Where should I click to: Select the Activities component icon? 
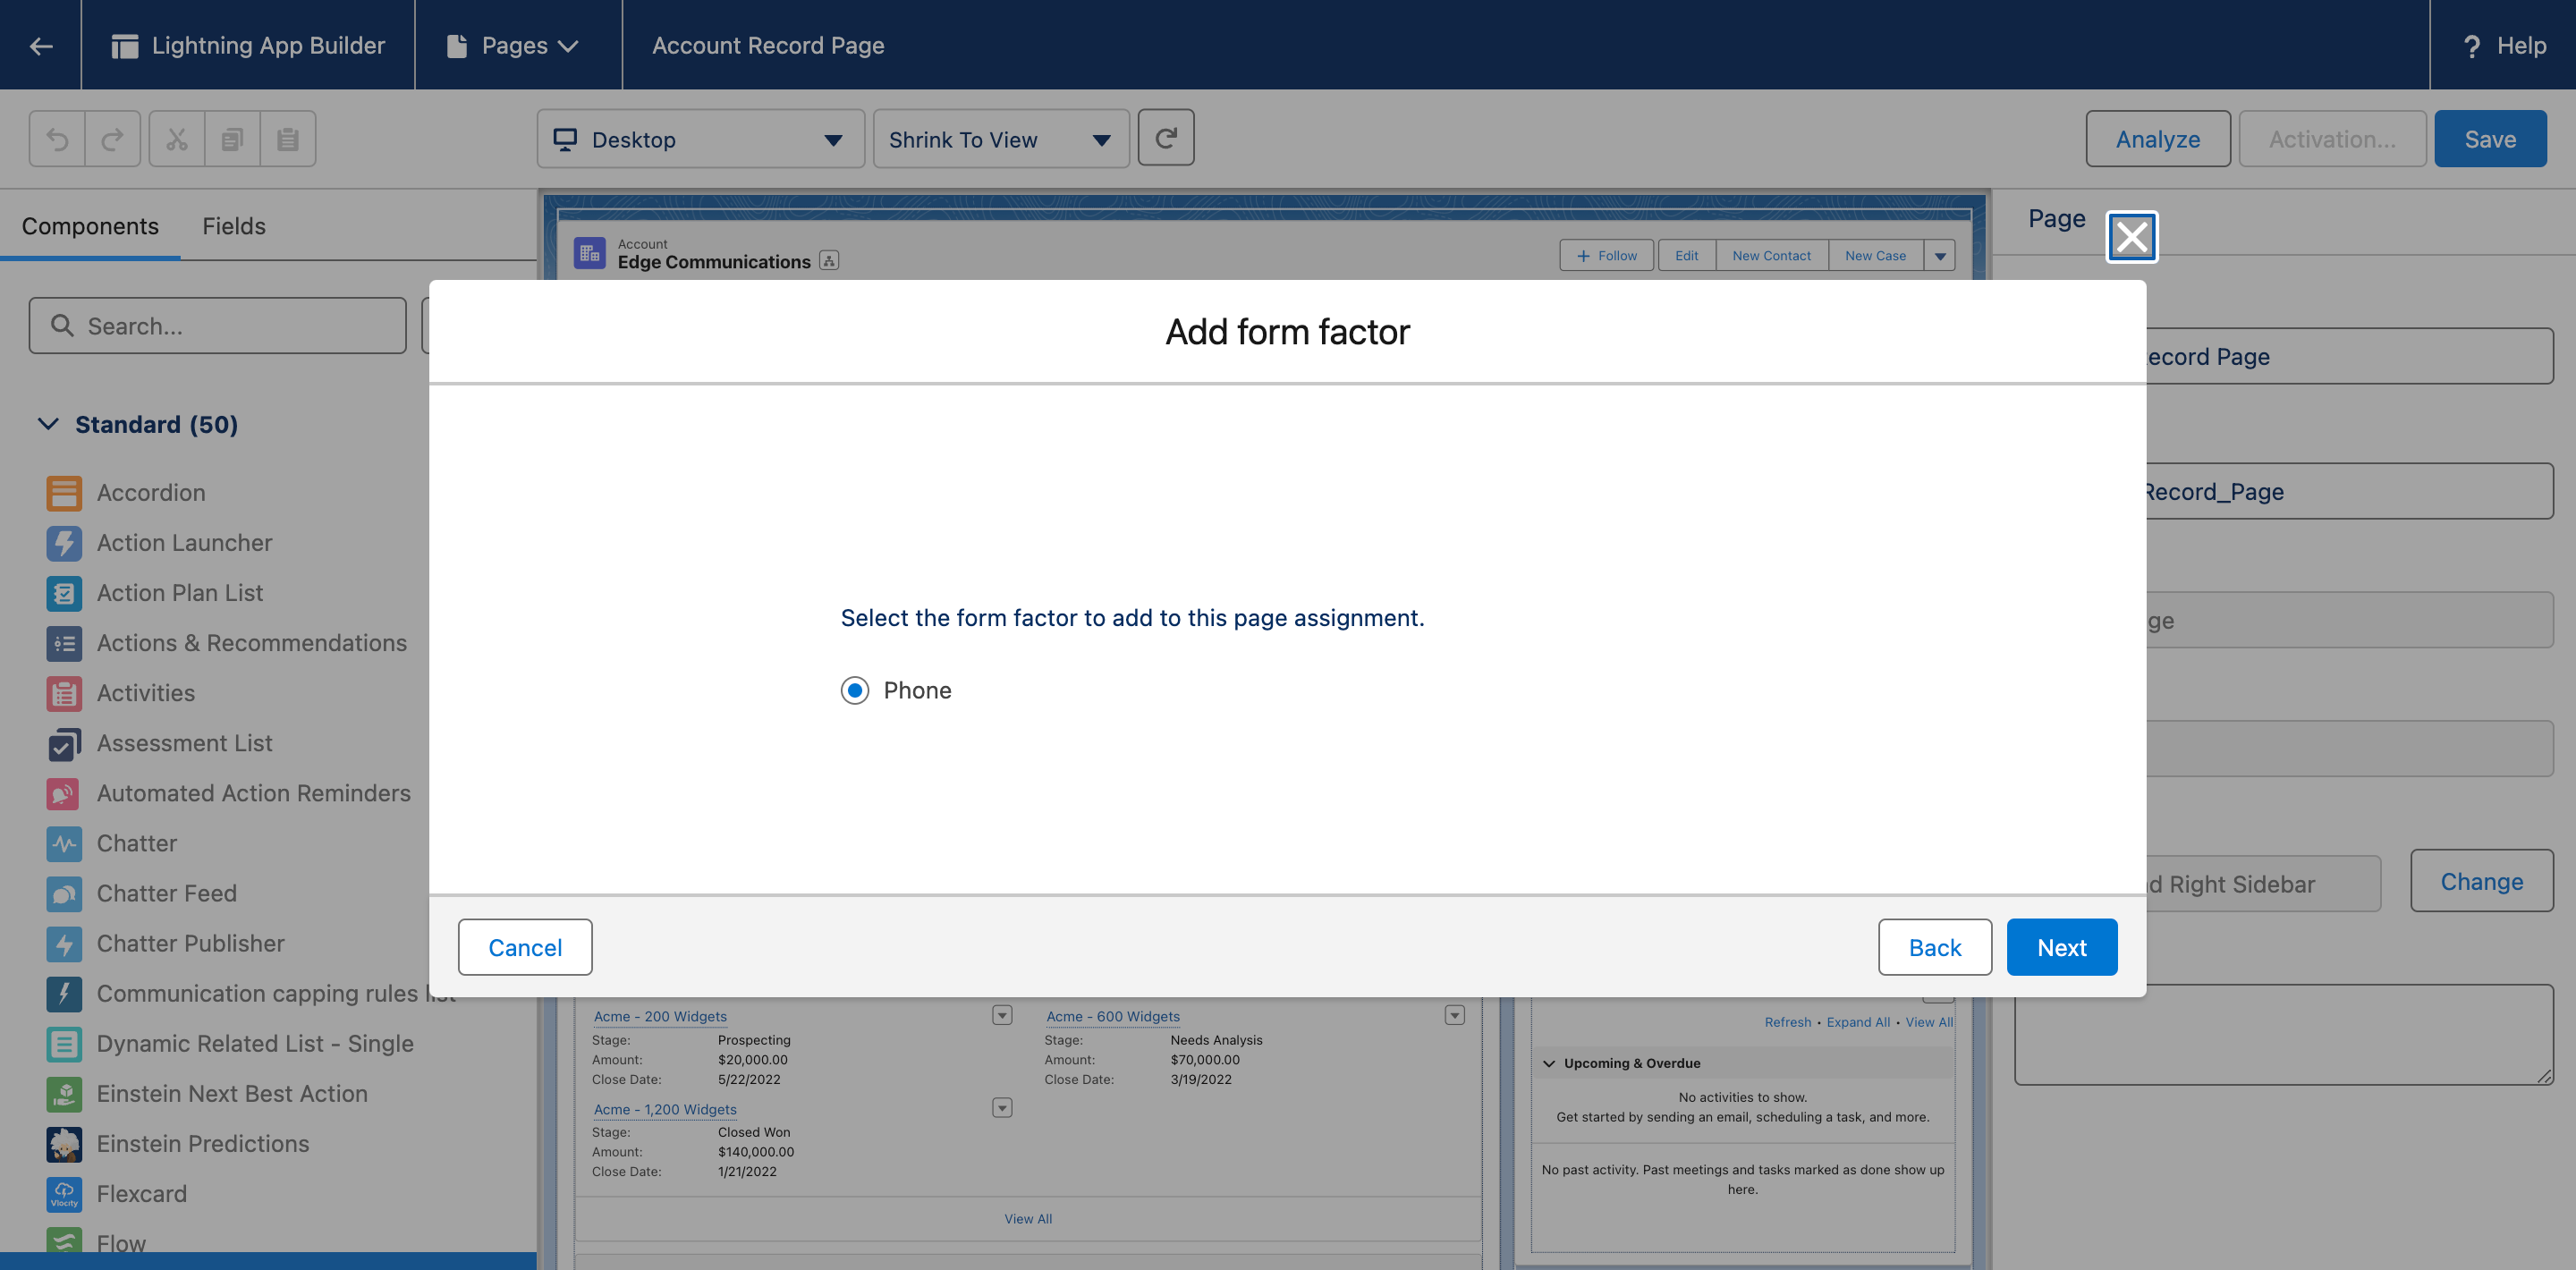(63, 693)
